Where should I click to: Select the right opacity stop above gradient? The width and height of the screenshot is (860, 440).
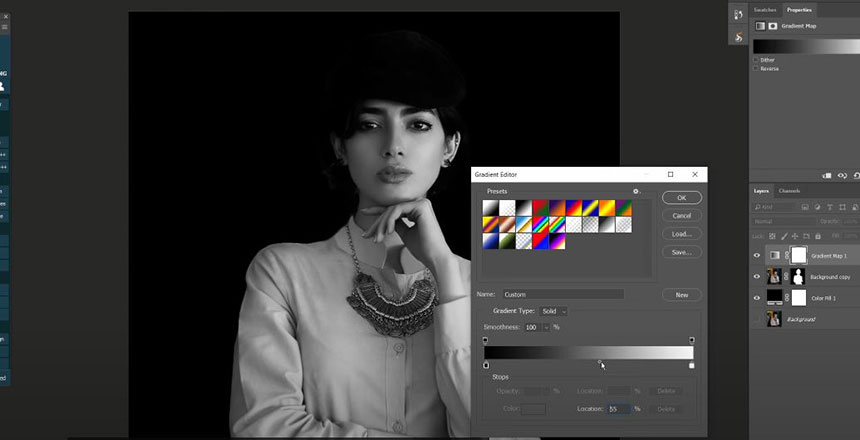pos(692,340)
